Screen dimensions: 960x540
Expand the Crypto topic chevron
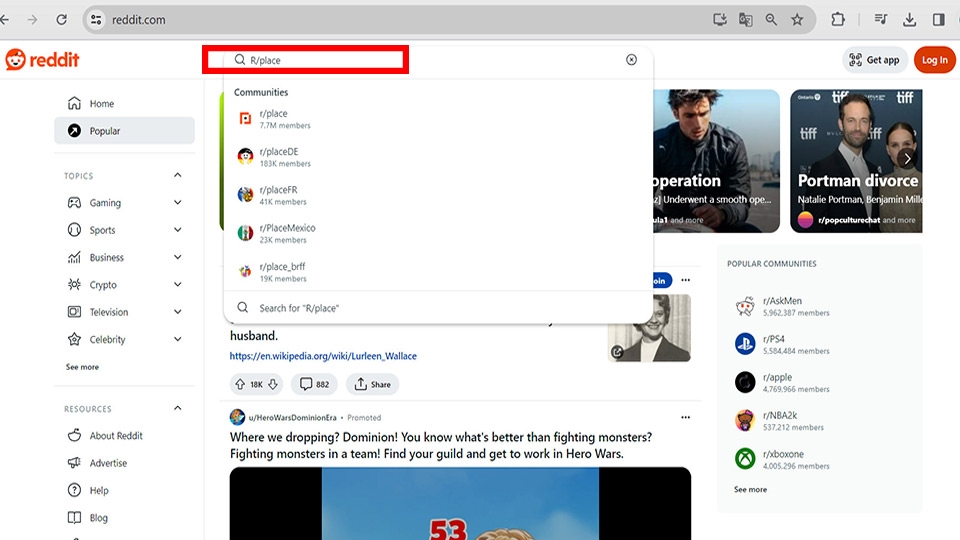[x=178, y=285]
